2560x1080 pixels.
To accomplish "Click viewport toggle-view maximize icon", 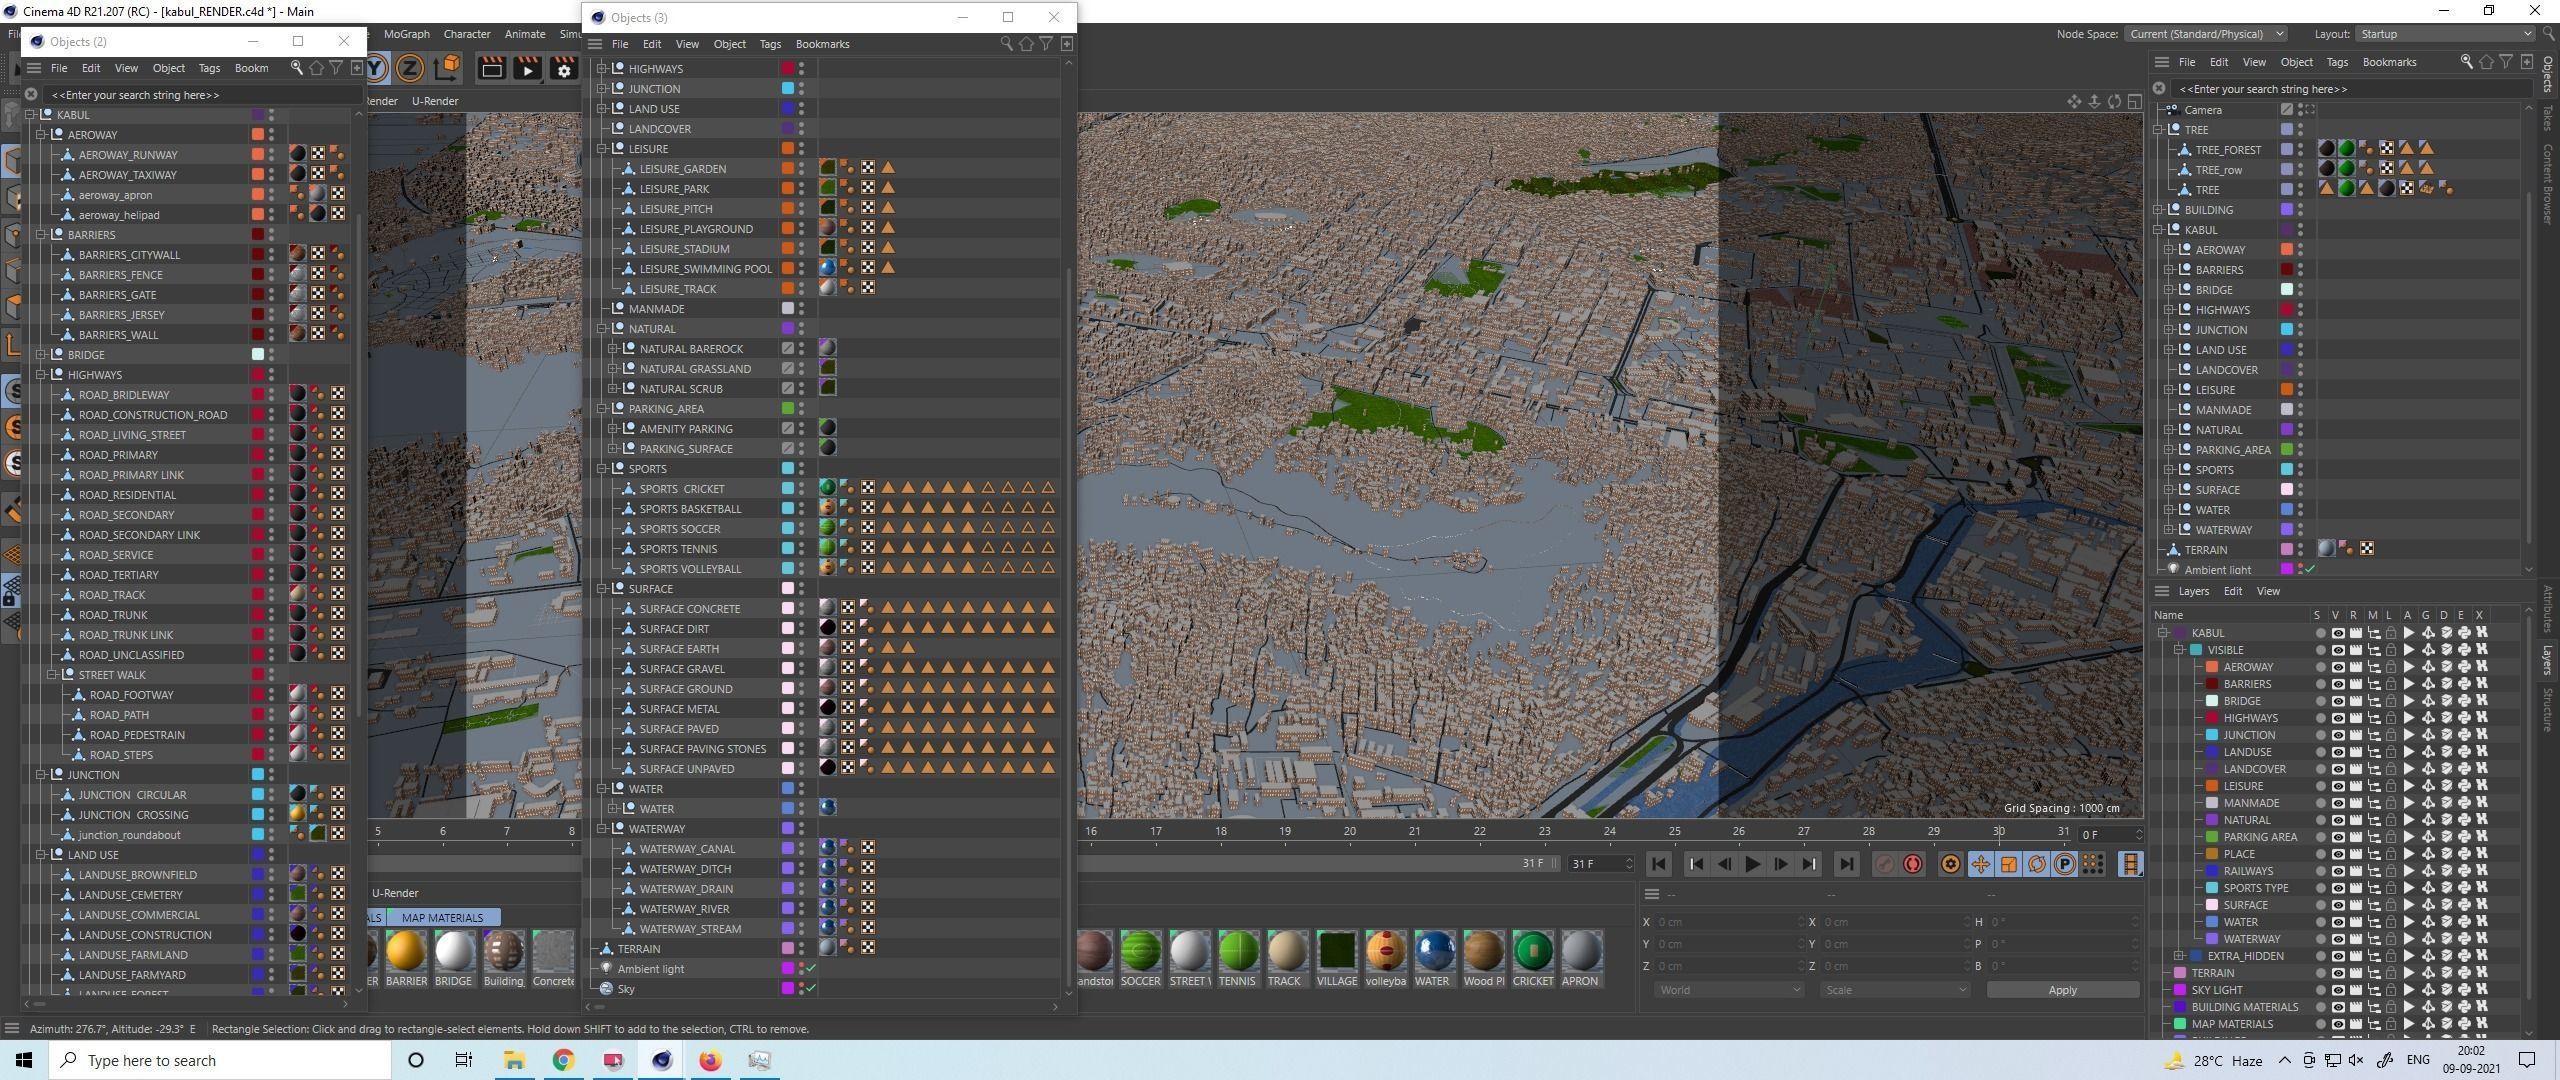I will point(2134,102).
